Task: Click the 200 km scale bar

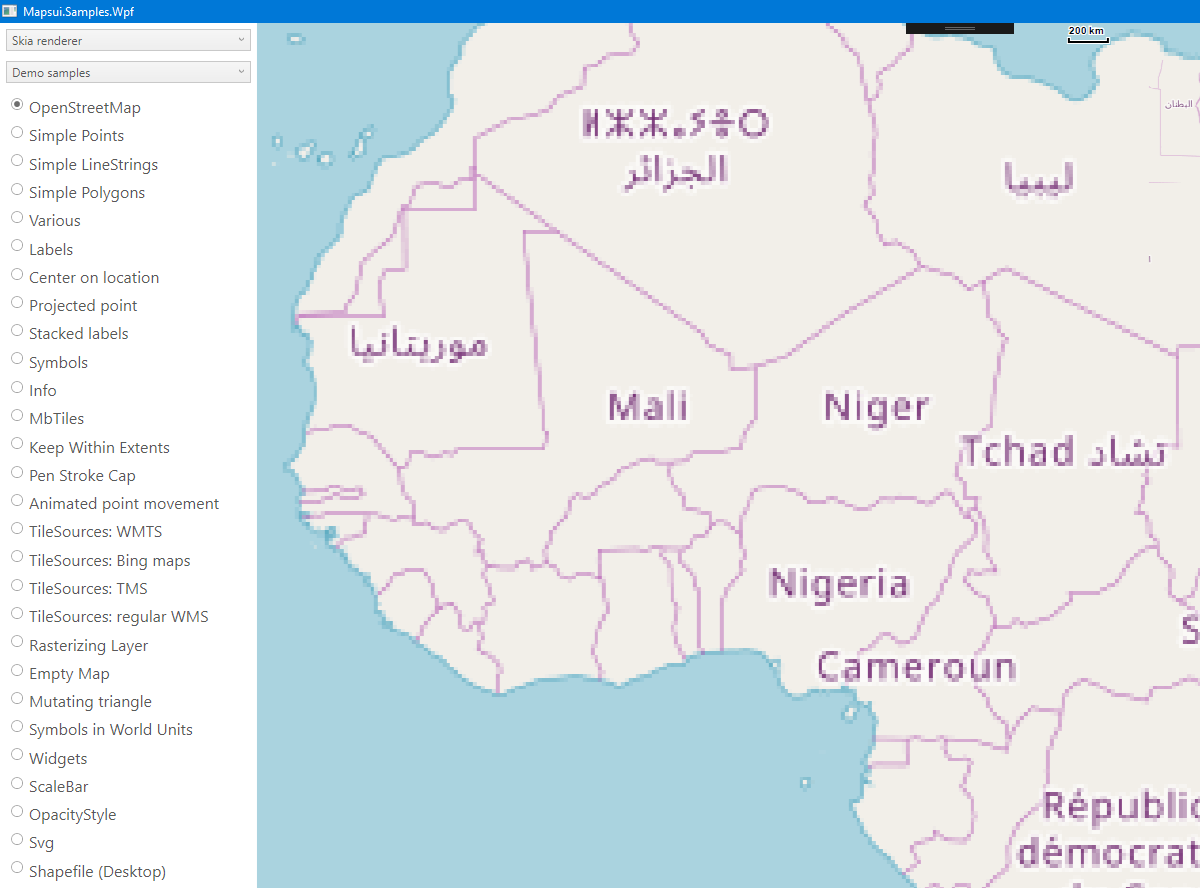Action: [1087, 31]
